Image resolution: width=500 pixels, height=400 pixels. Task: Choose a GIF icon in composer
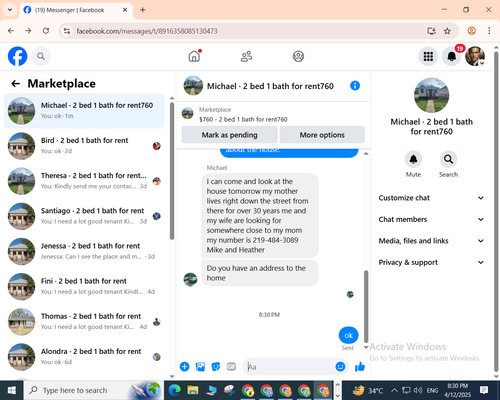(231, 367)
